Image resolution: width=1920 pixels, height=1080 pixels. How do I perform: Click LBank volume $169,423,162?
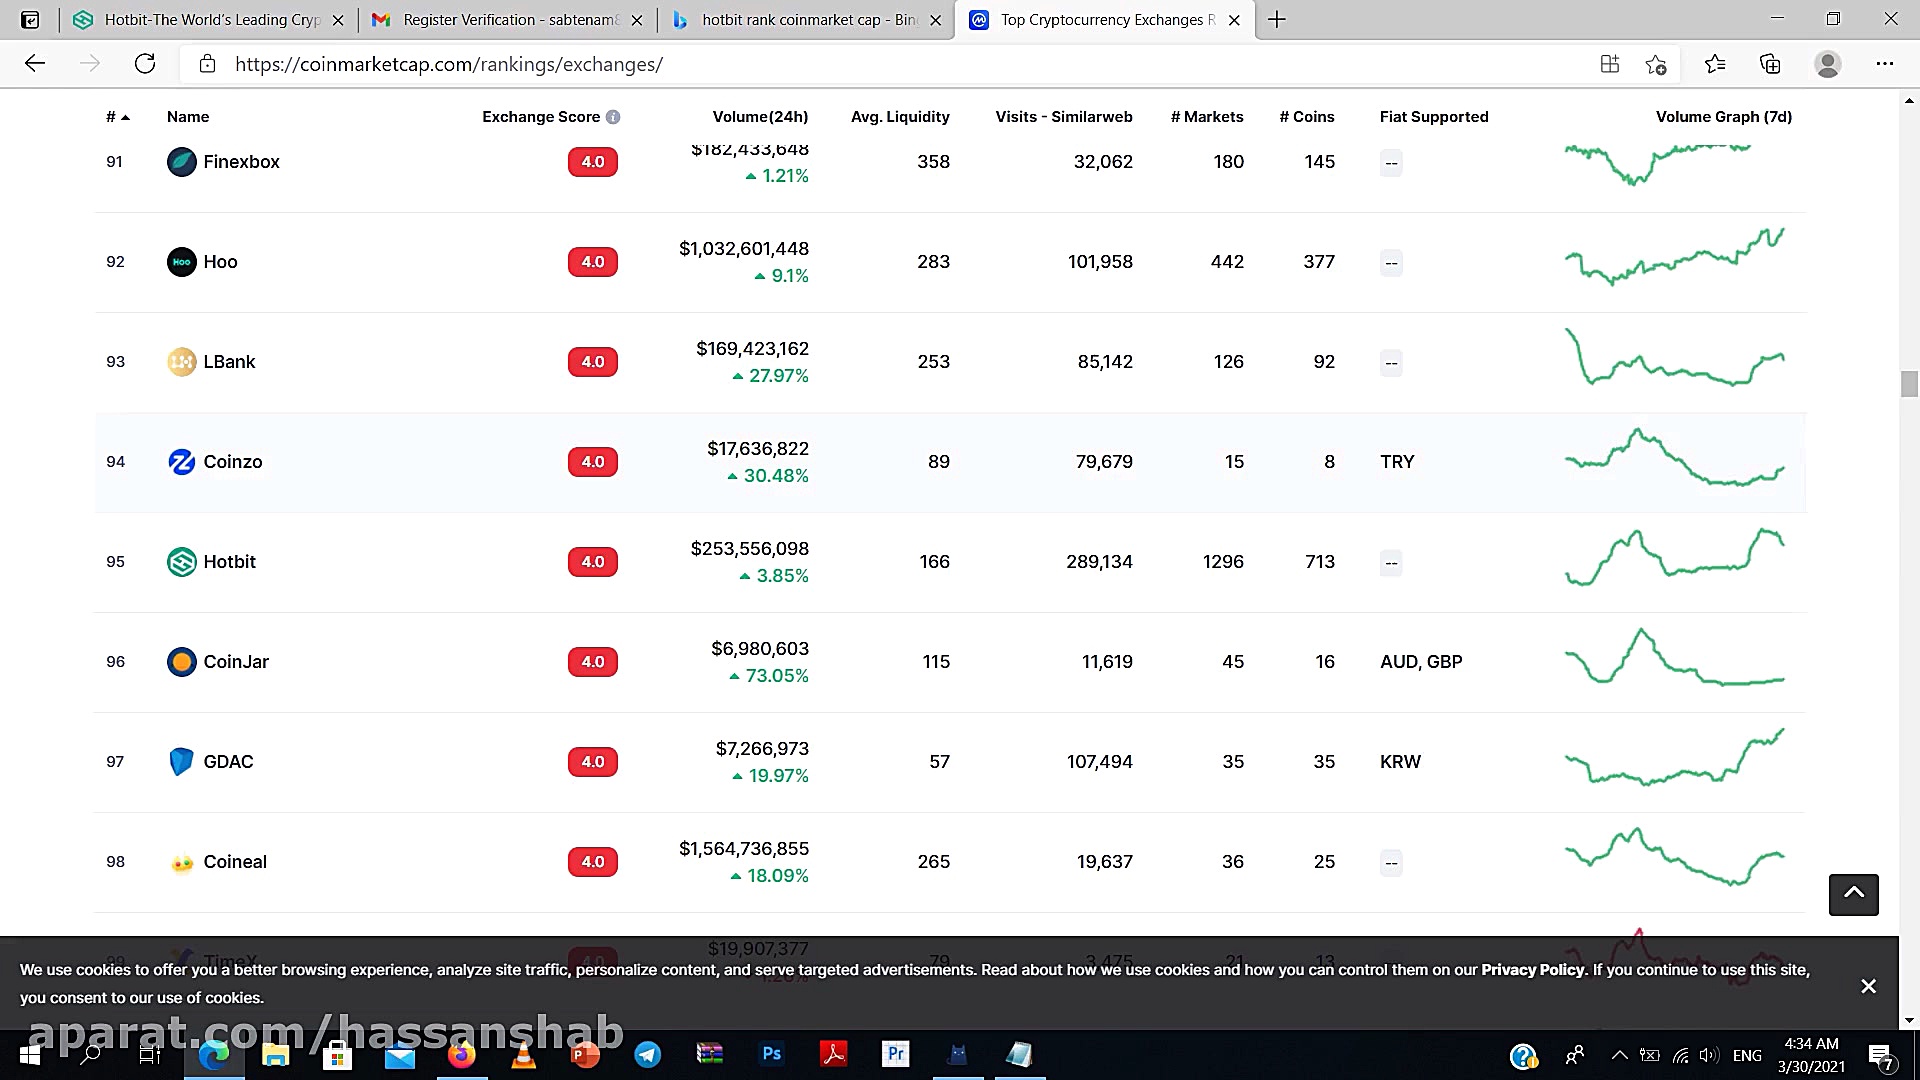pos(753,349)
